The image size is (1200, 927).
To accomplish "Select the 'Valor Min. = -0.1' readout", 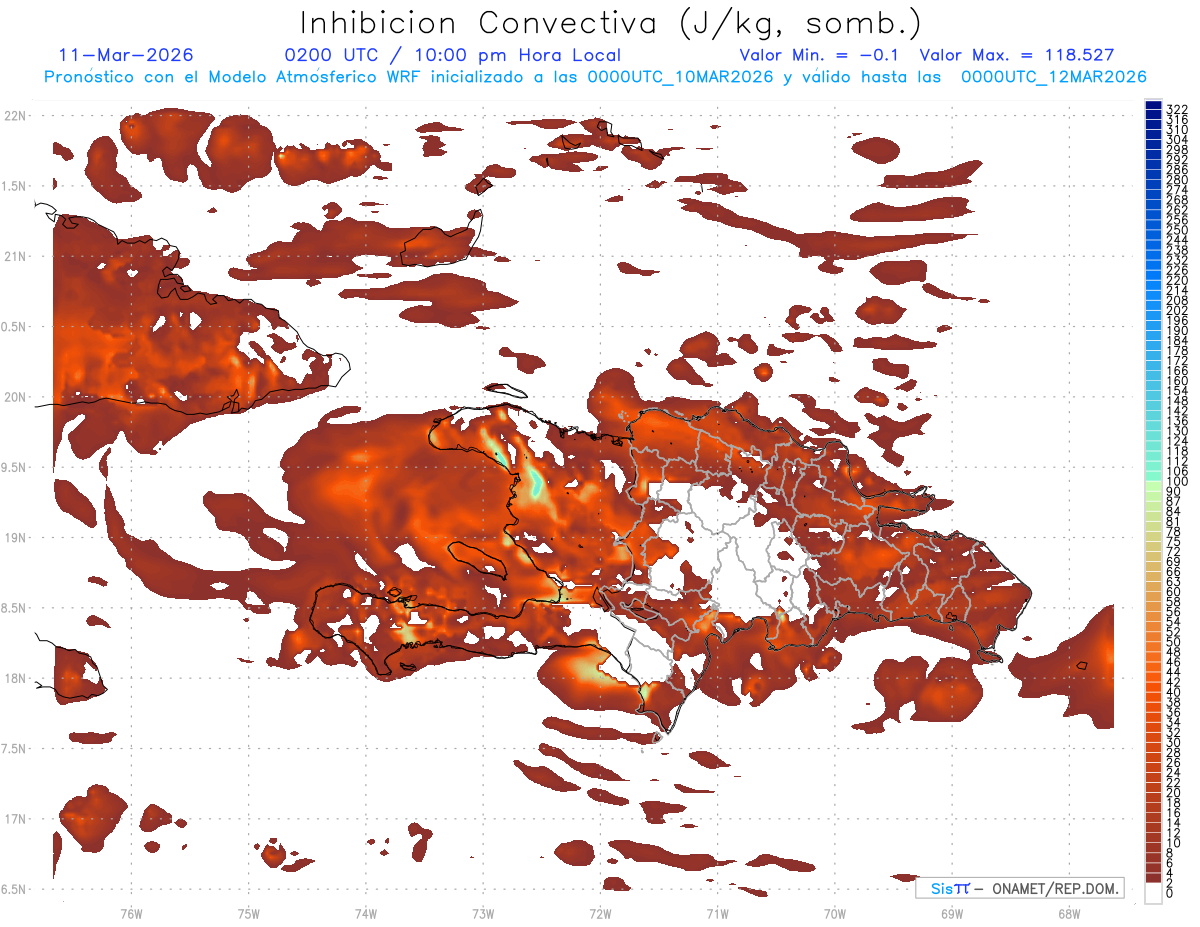I will pos(821,55).
